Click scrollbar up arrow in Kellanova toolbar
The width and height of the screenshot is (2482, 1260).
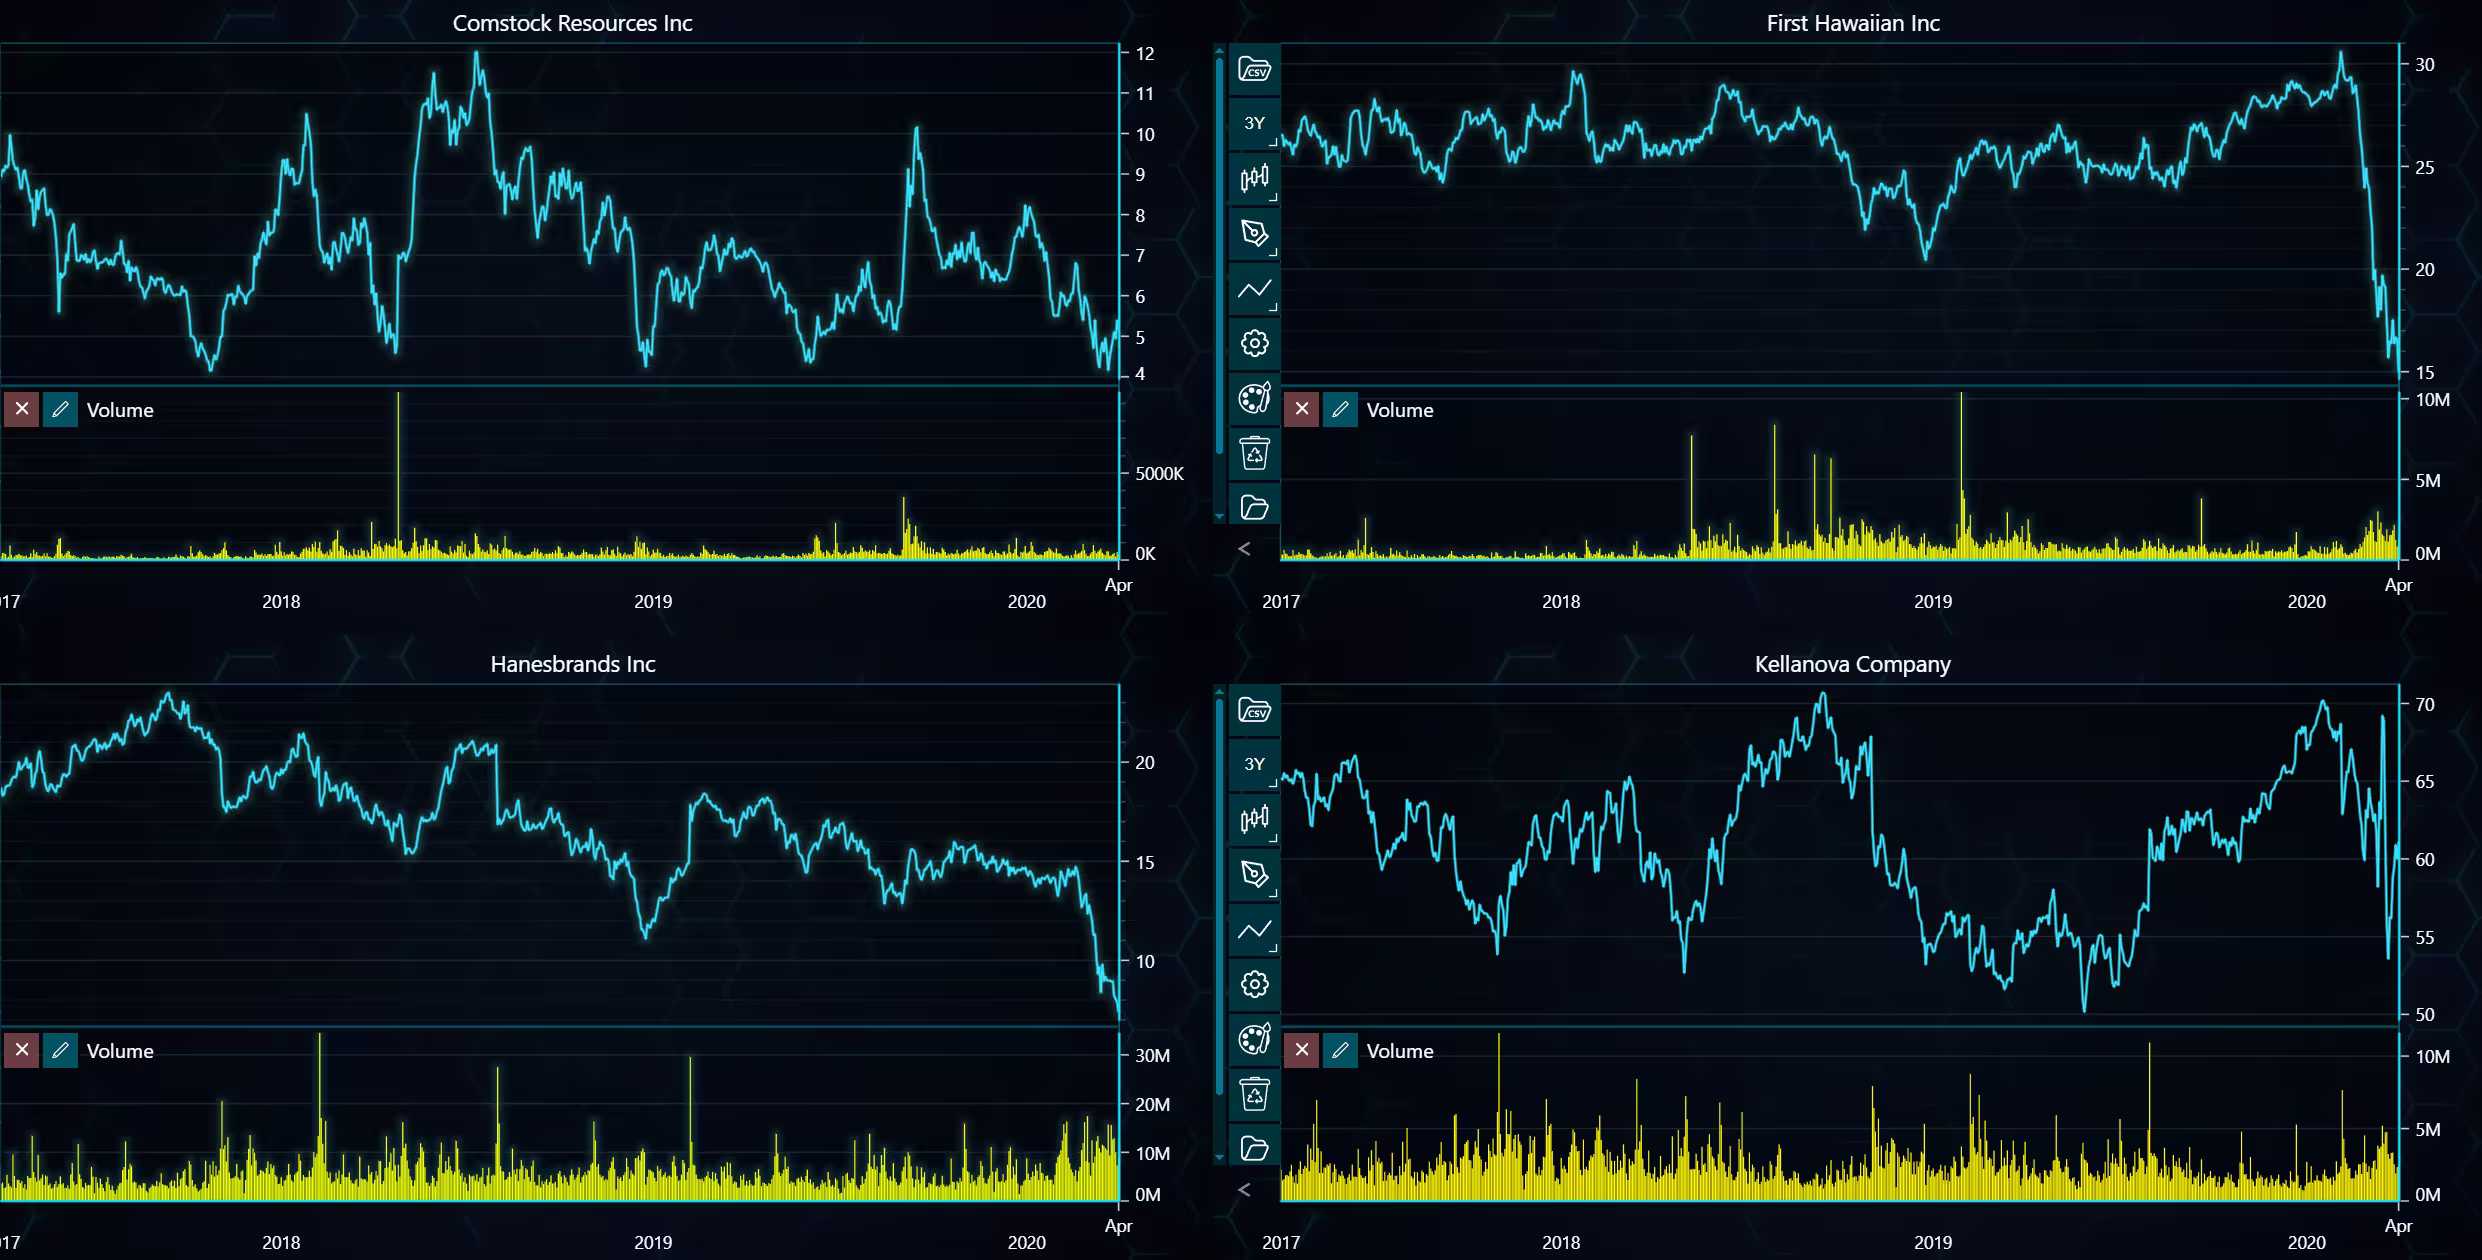point(1219,690)
